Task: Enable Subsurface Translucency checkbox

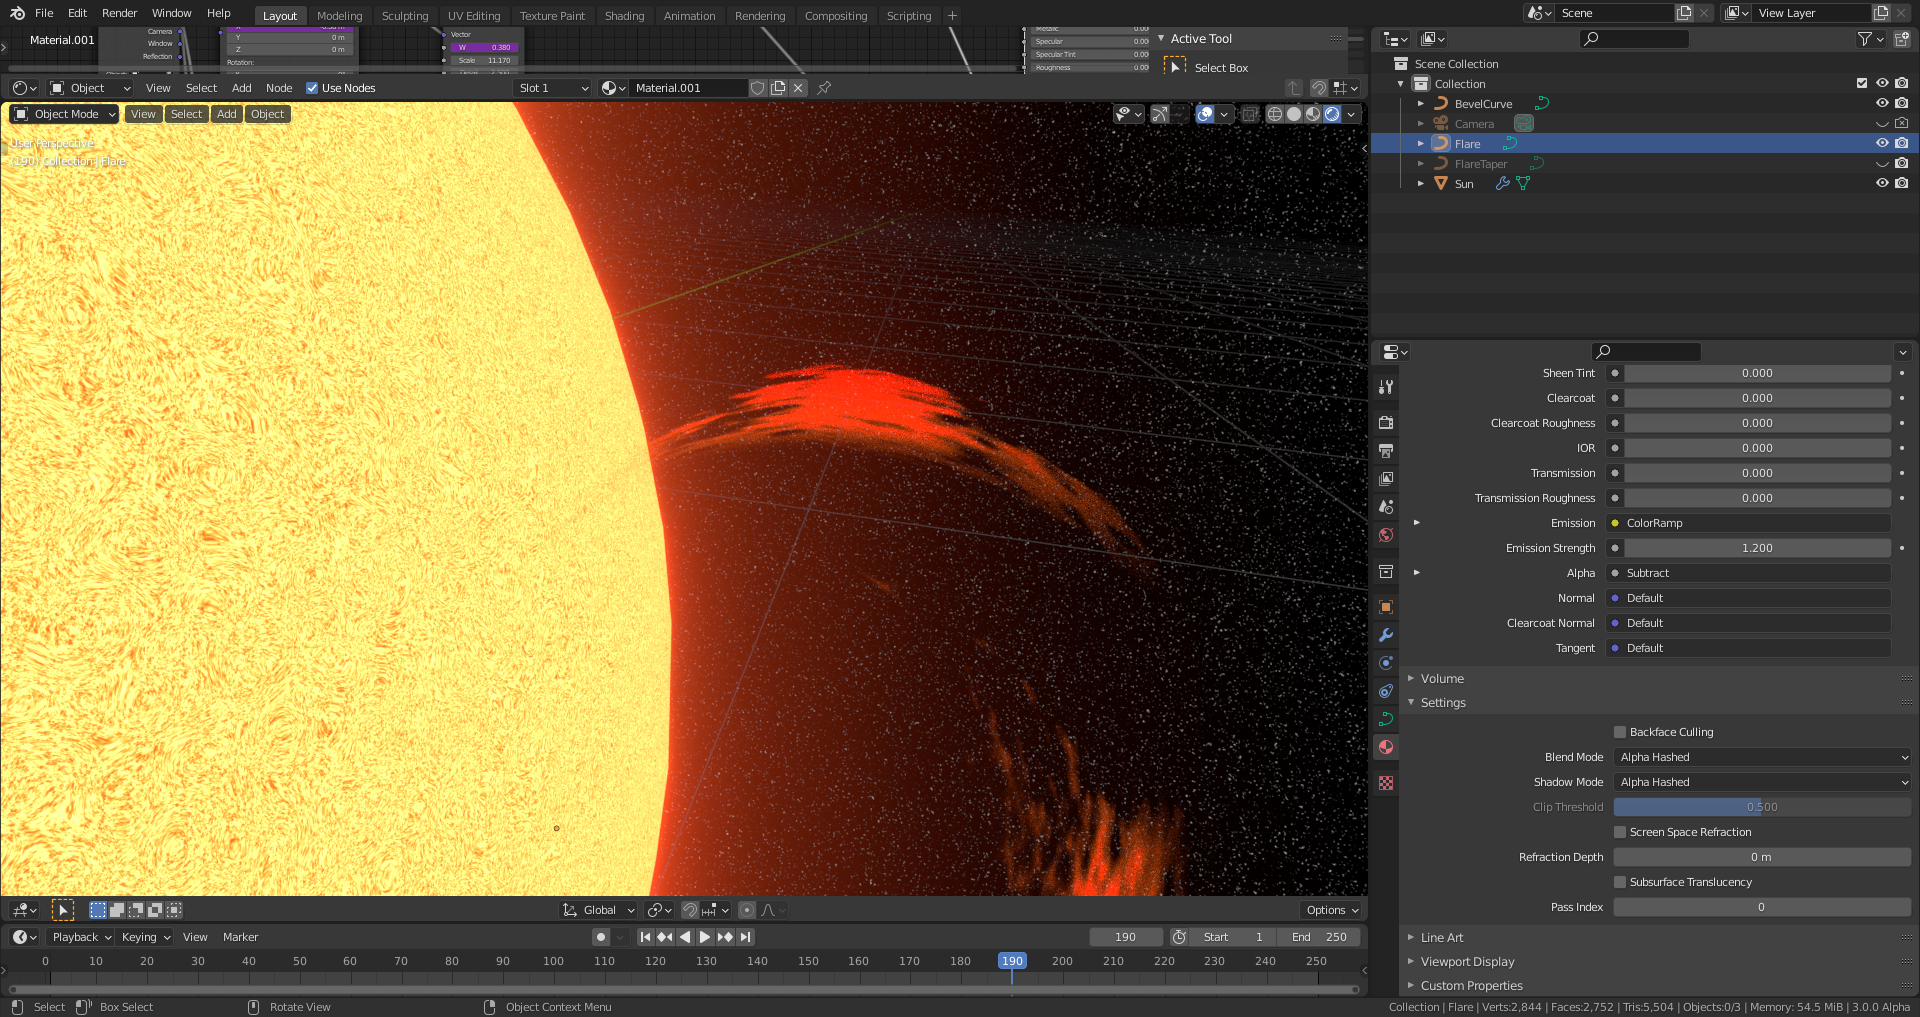Action: click(x=1620, y=882)
